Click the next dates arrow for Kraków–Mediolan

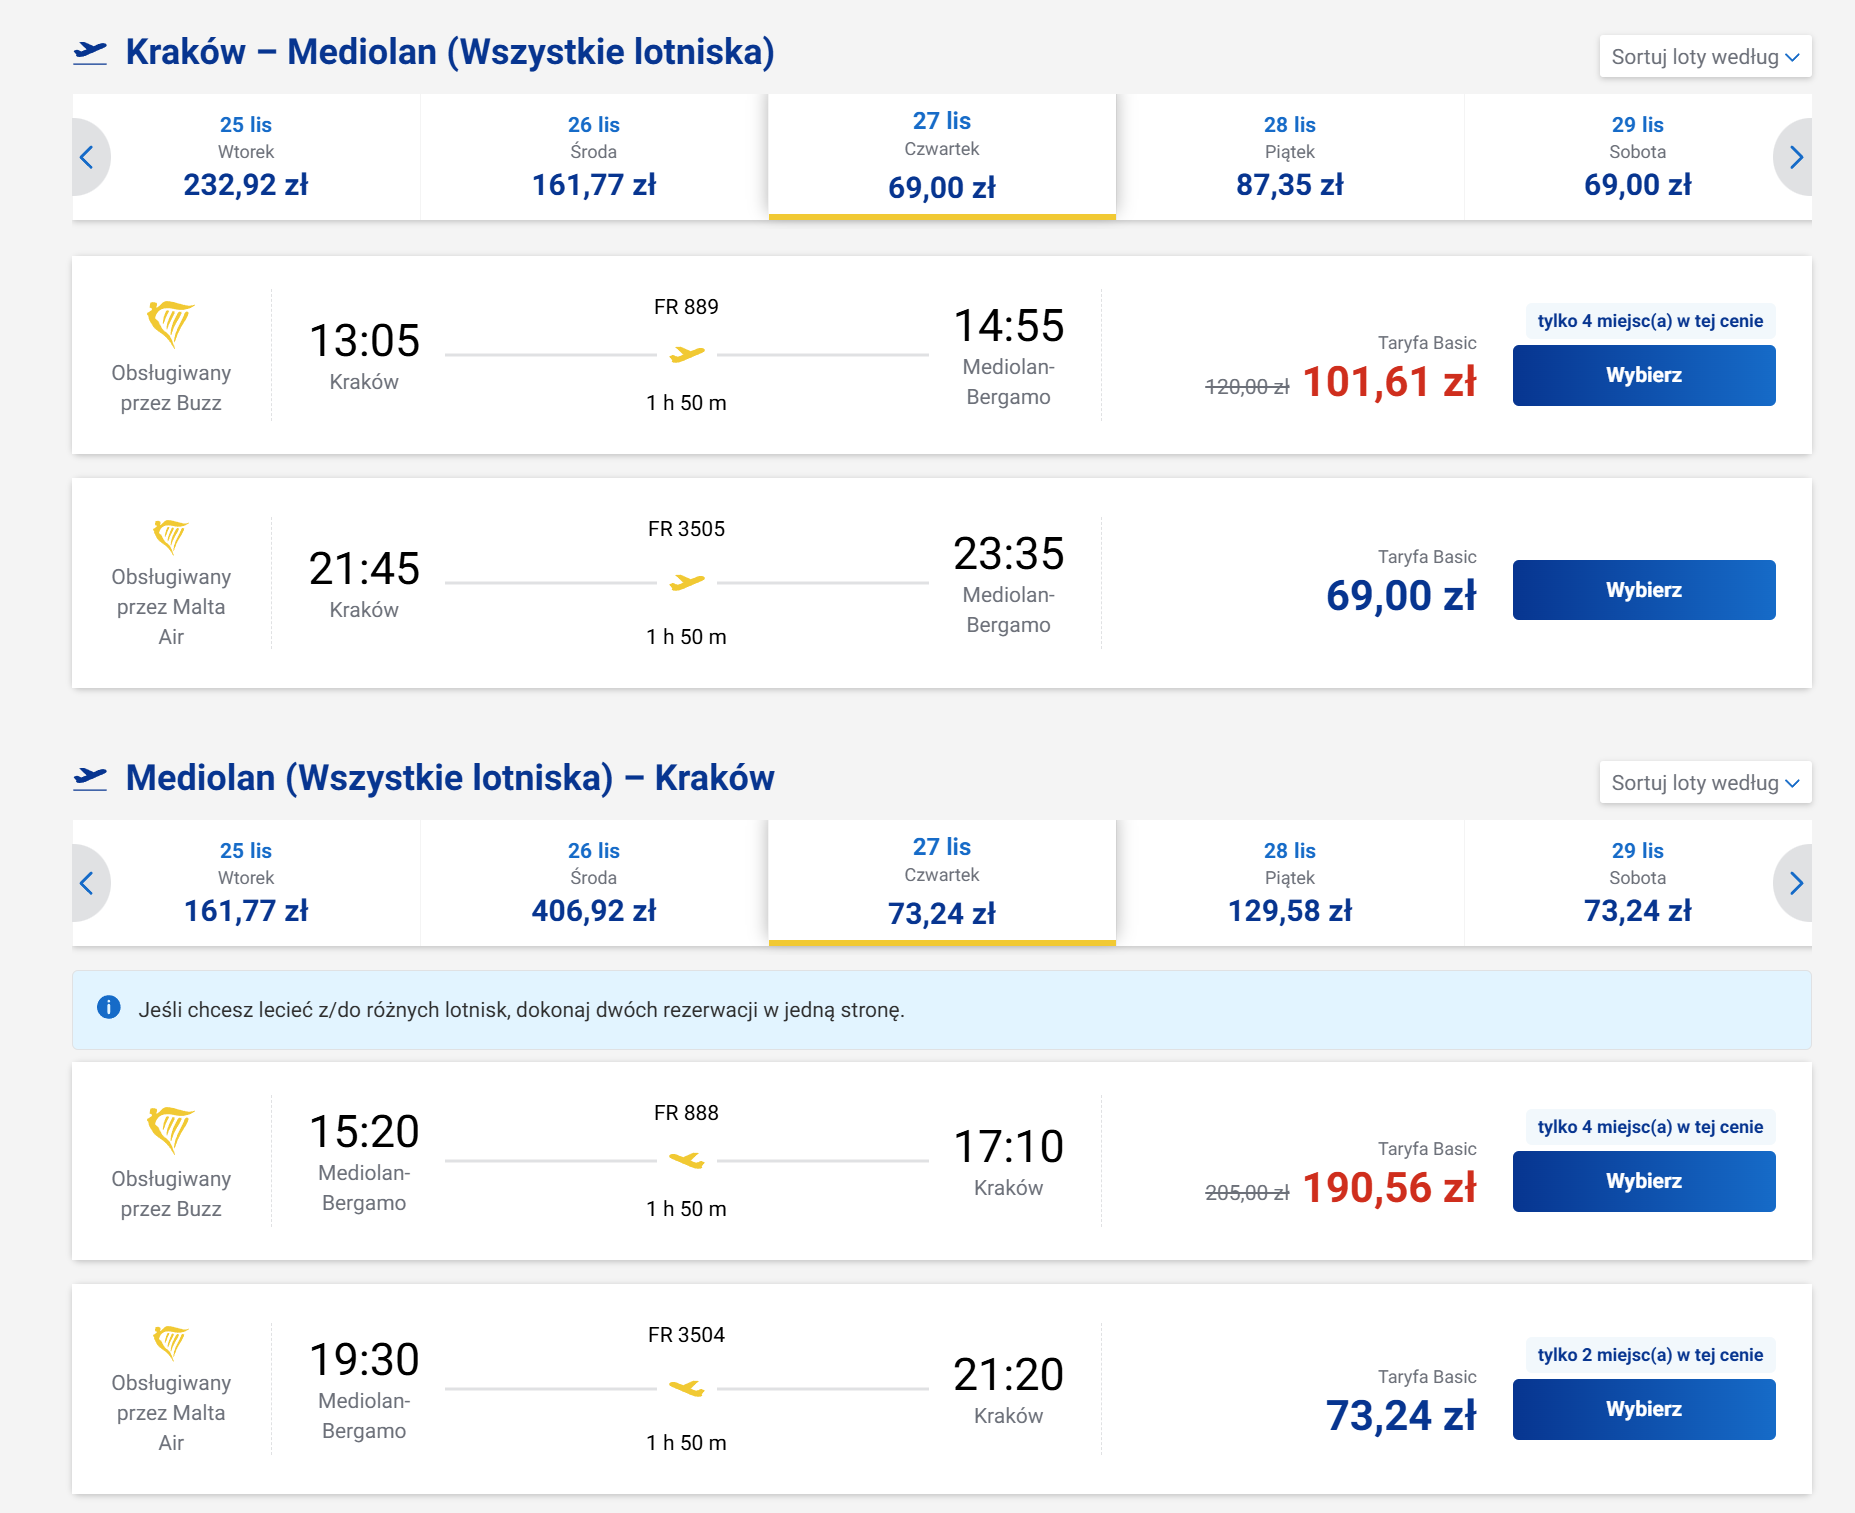click(1795, 157)
